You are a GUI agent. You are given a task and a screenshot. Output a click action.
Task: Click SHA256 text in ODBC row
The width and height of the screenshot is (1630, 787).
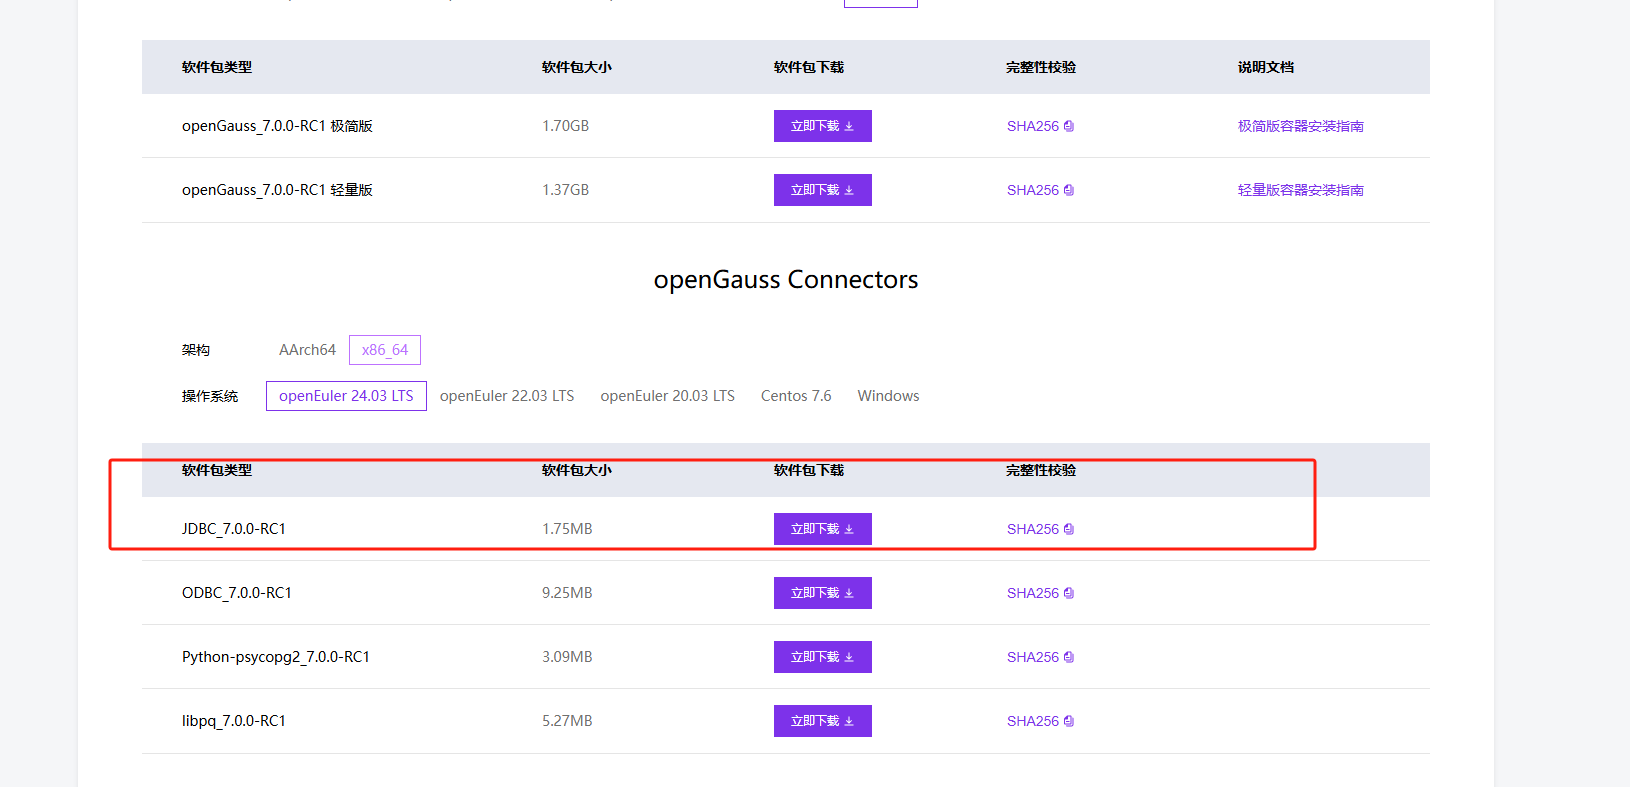click(x=1032, y=593)
